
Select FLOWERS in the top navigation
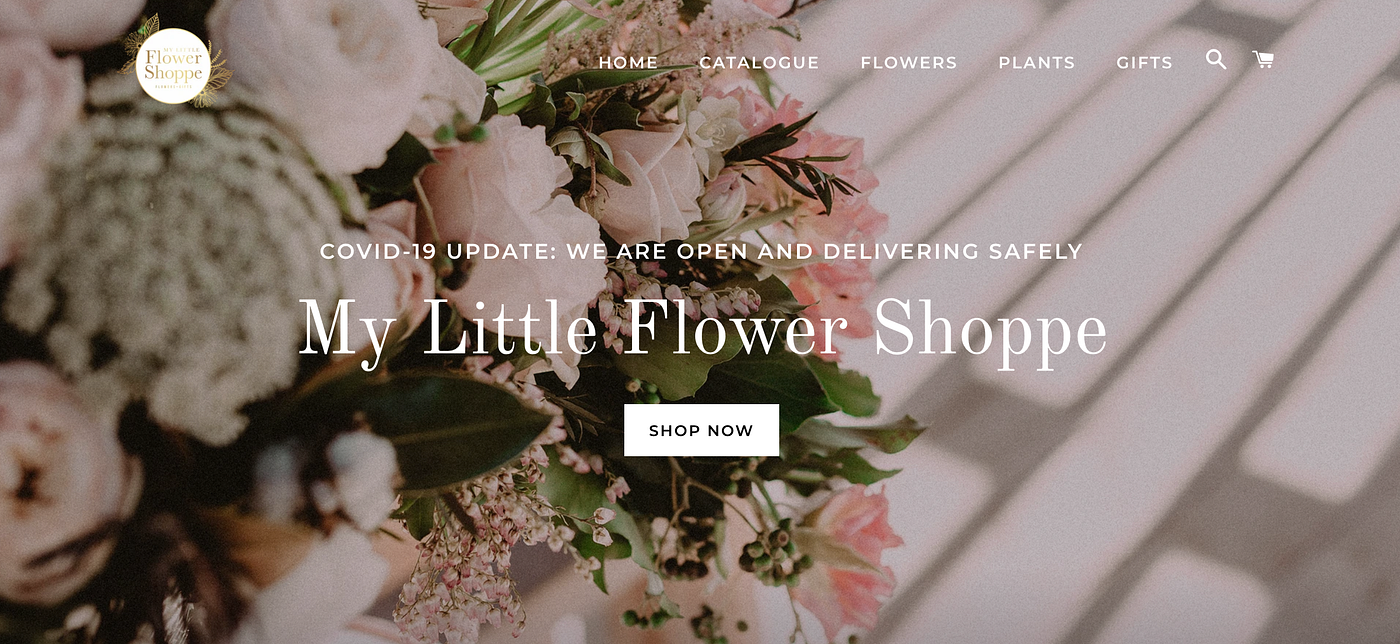[x=909, y=63]
